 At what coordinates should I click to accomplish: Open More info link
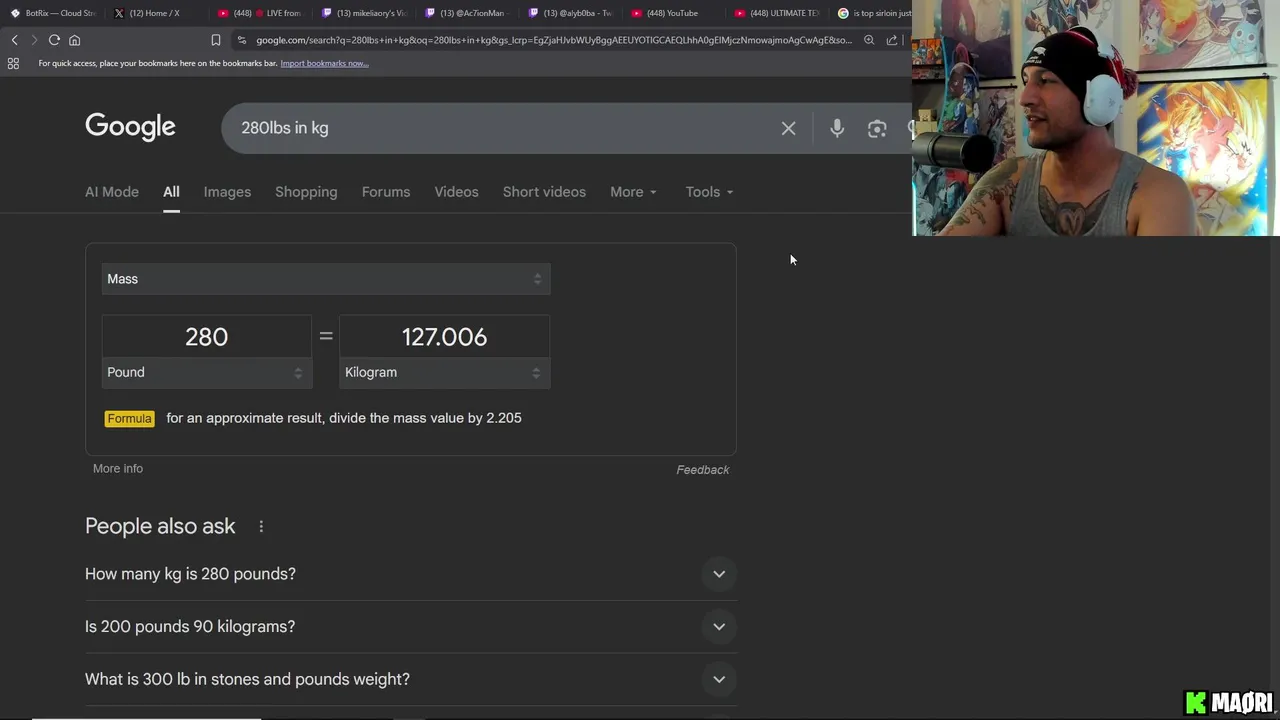pyautogui.click(x=118, y=468)
